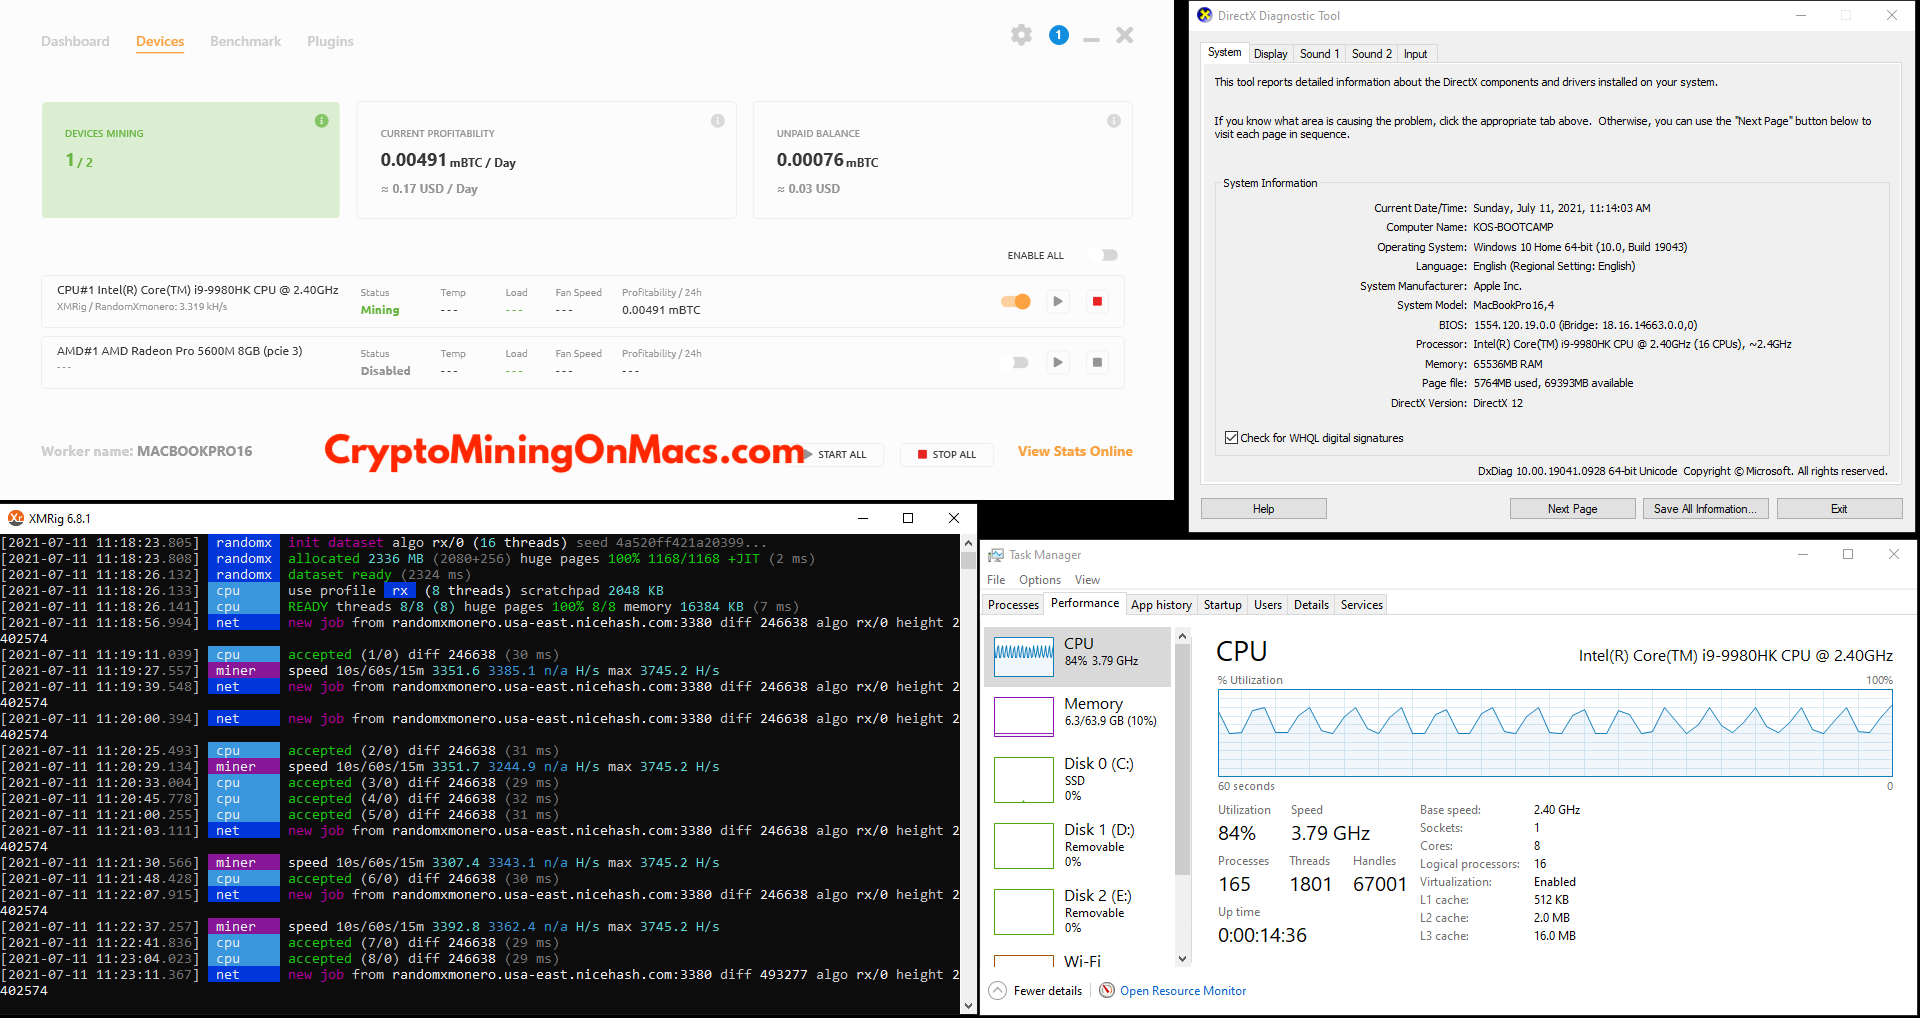Open the App history tab
1920x1018 pixels.
tap(1161, 605)
